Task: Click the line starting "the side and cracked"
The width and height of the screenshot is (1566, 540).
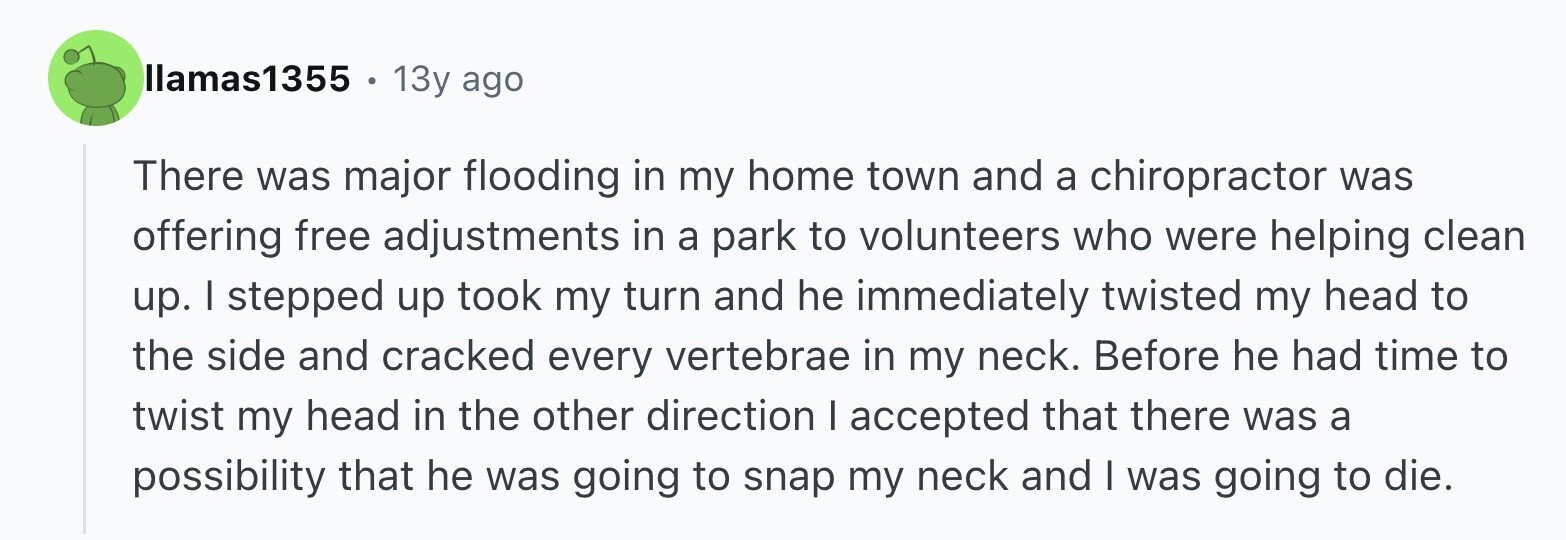Action: point(820,357)
